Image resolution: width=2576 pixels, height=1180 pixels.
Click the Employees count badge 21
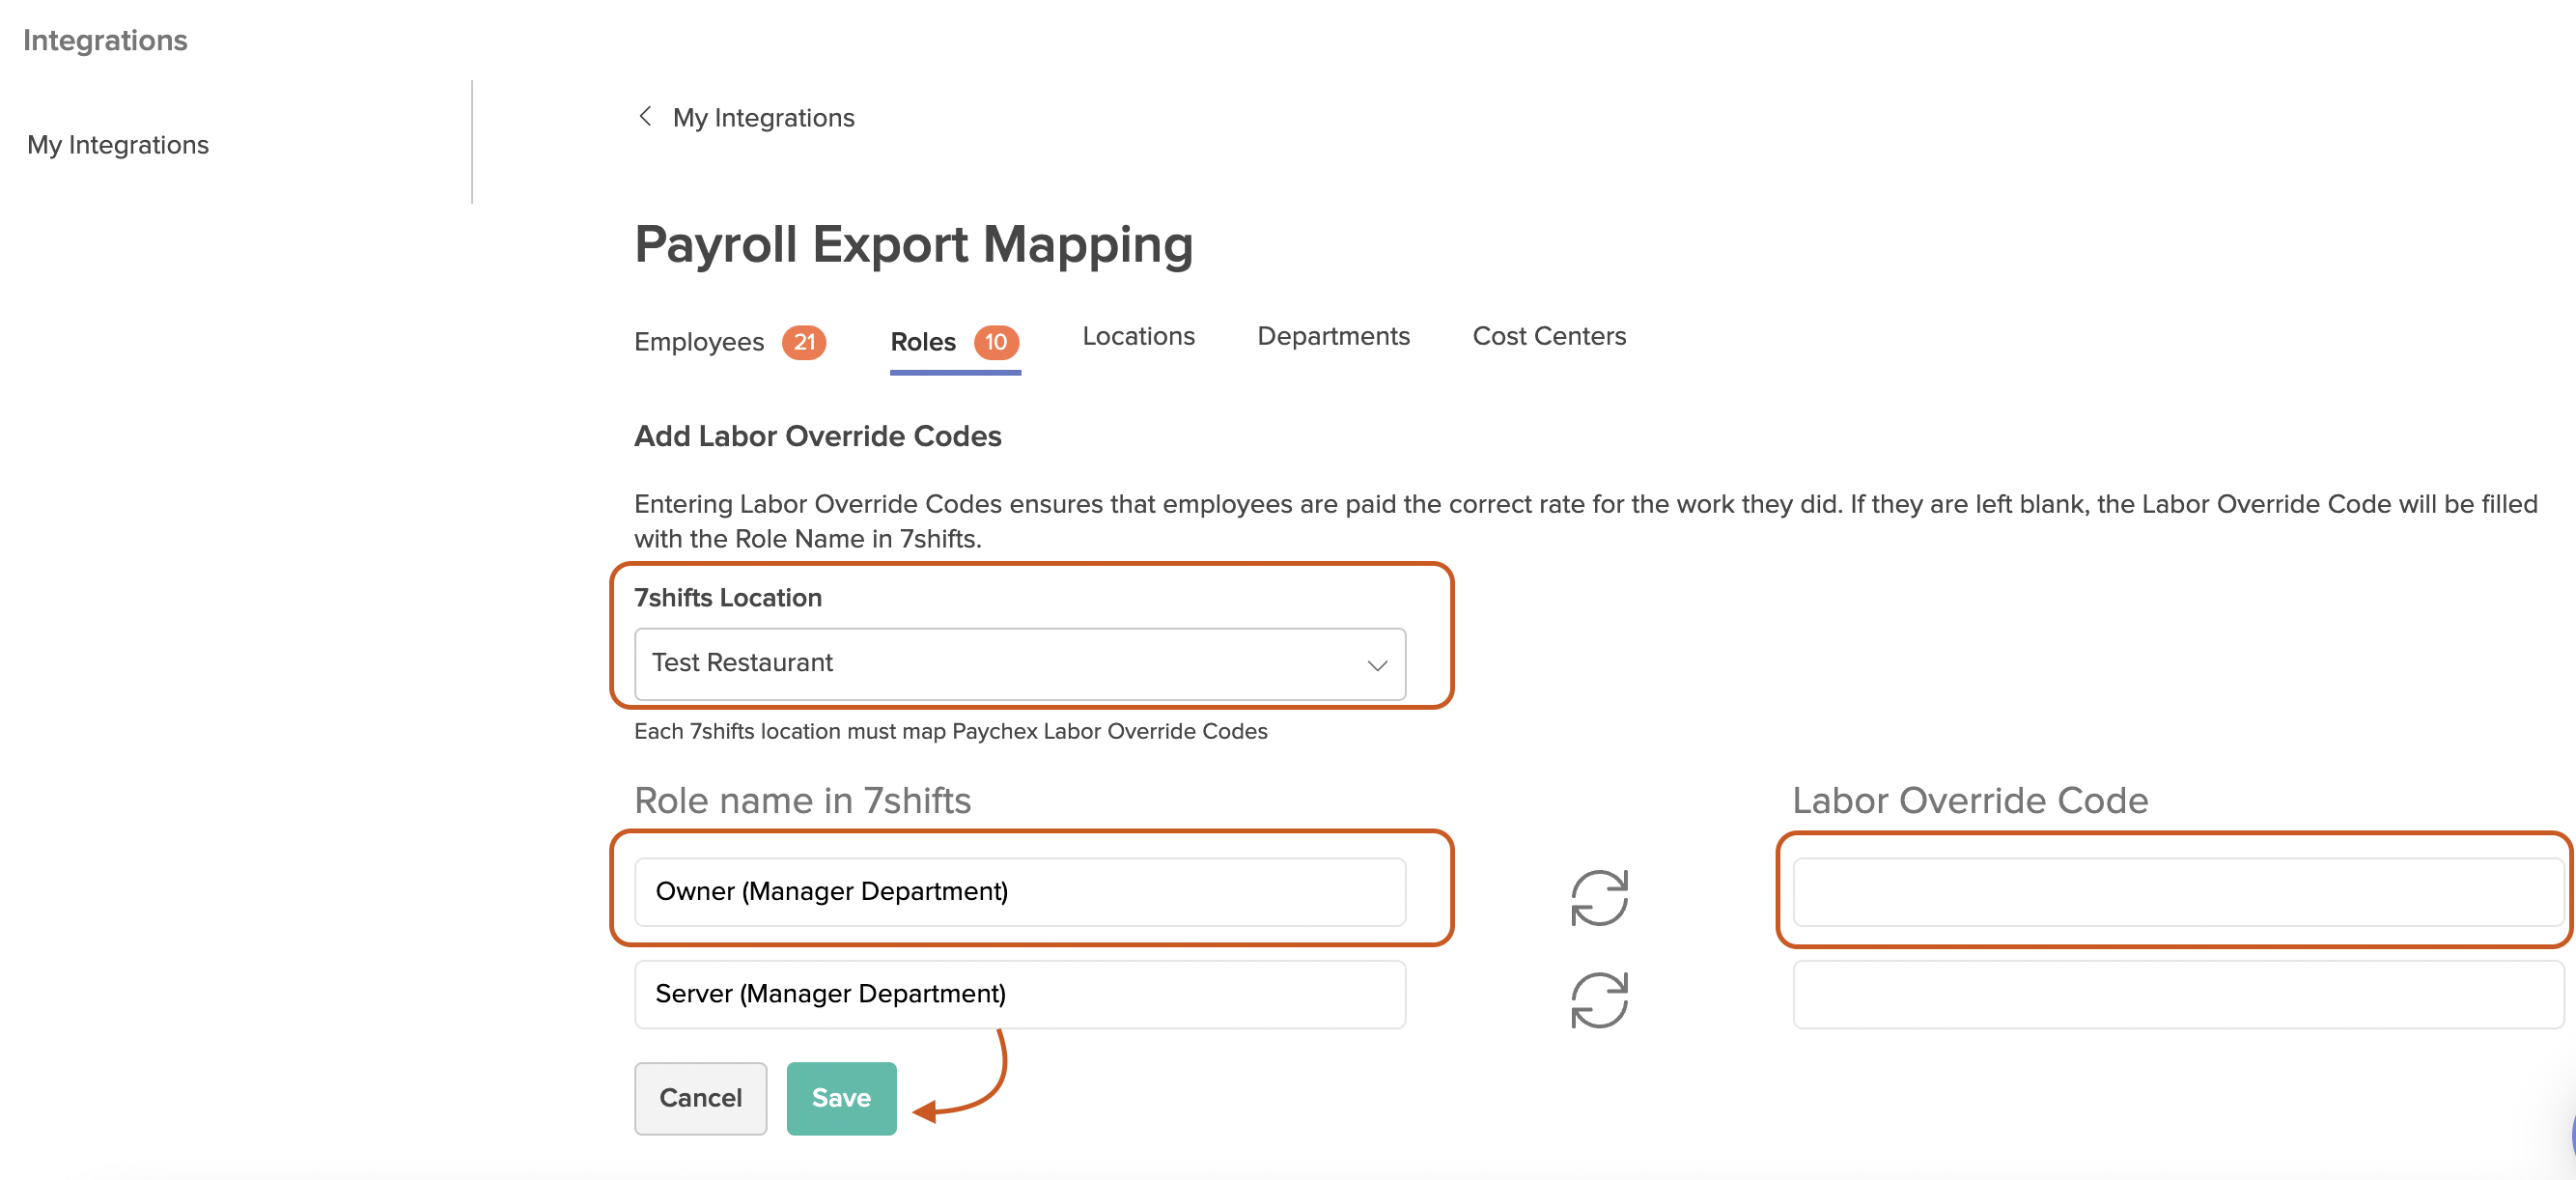click(x=804, y=342)
